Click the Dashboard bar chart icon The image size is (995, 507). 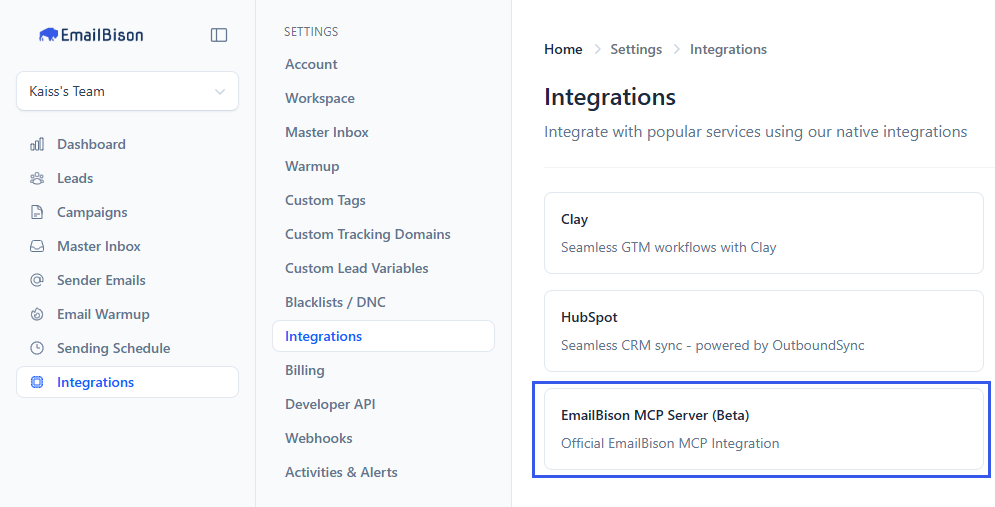point(37,144)
